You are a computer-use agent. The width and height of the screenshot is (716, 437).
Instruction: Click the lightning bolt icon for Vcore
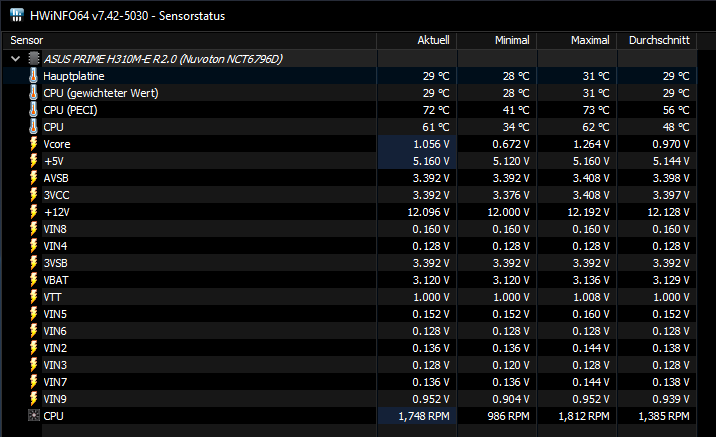point(33,144)
